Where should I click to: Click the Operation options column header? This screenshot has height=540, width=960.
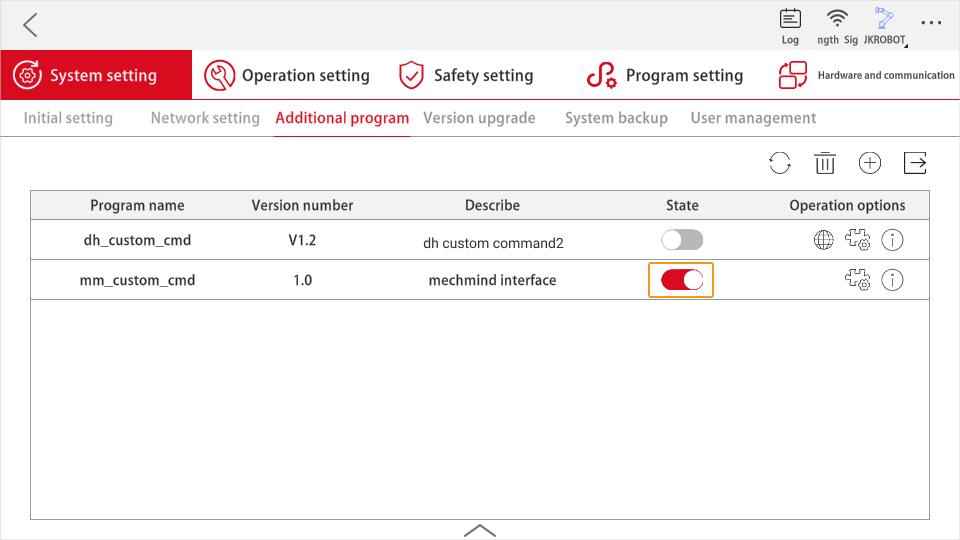(847, 205)
